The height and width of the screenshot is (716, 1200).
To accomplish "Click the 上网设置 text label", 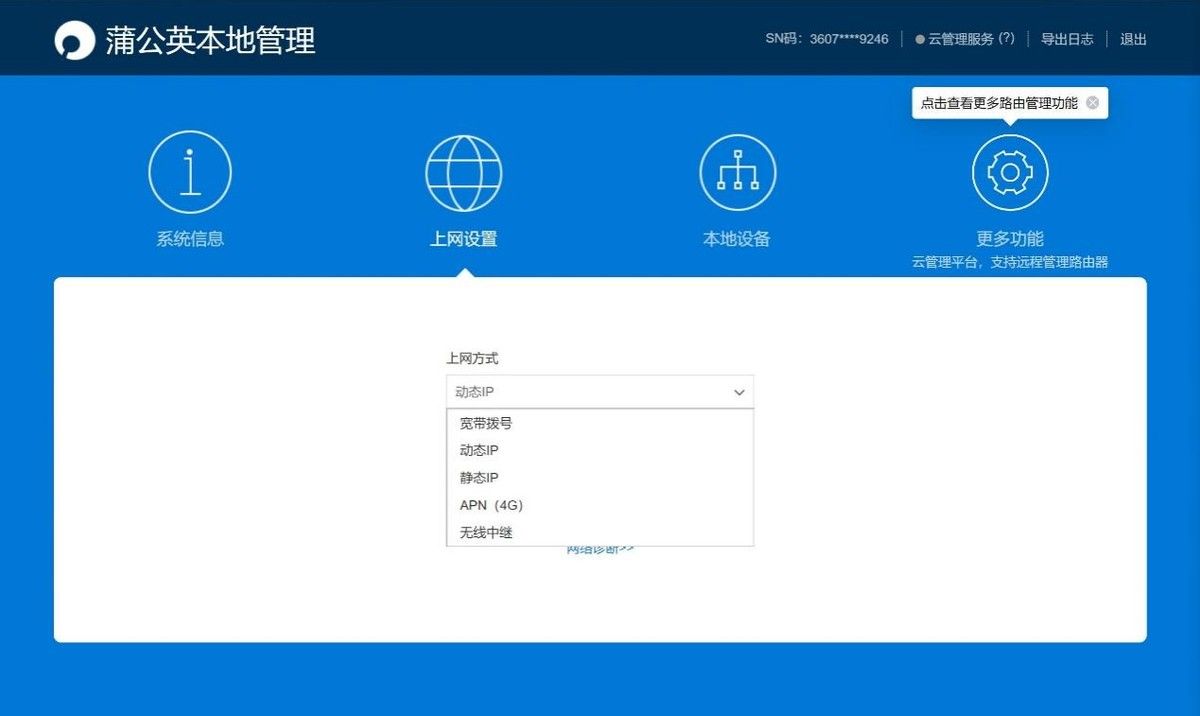I will click(x=464, y=239).
